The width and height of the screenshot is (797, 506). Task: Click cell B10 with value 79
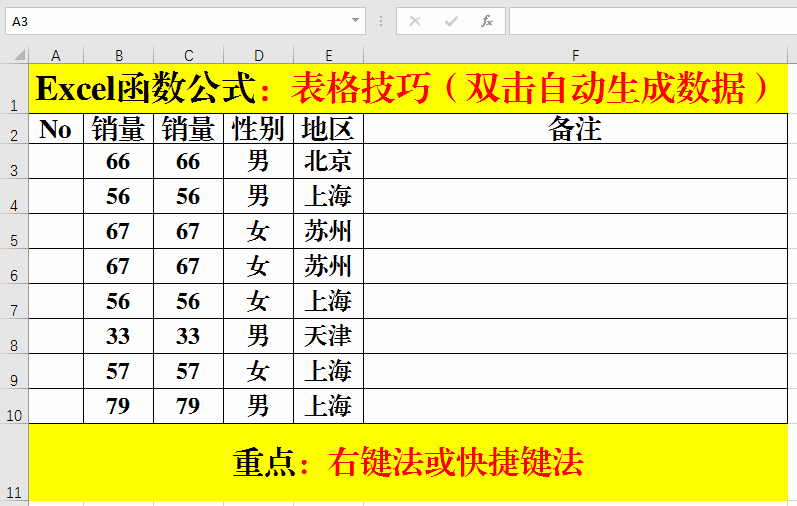point(118,406)
